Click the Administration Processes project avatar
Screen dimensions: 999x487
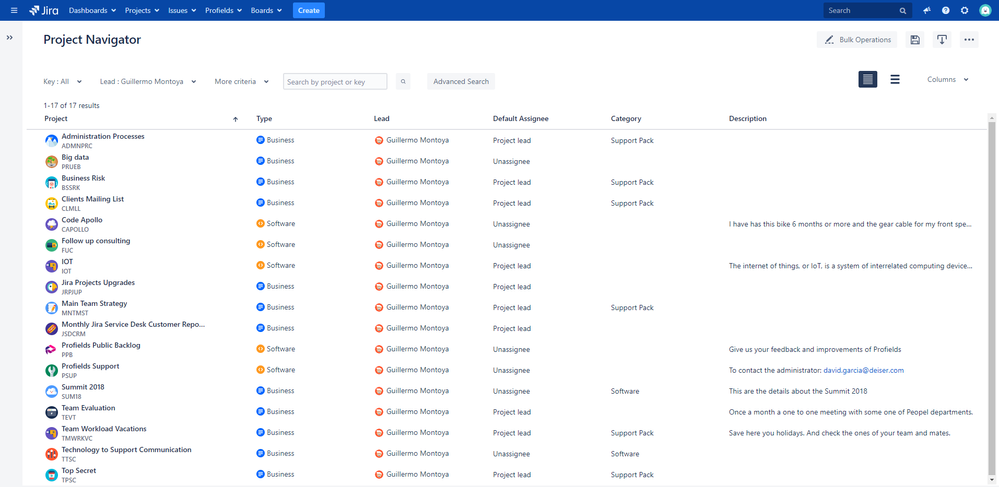tap(52, 141)
